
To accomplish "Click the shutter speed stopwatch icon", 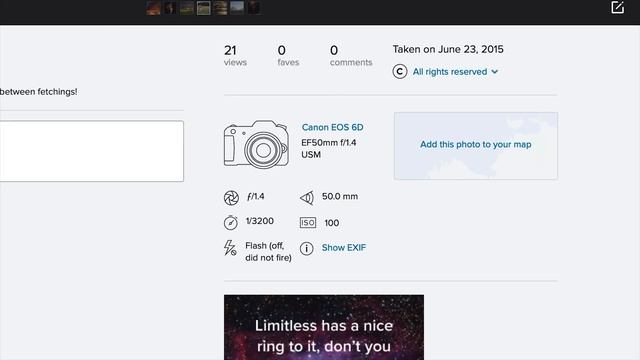I will click(x=231, y=222).
